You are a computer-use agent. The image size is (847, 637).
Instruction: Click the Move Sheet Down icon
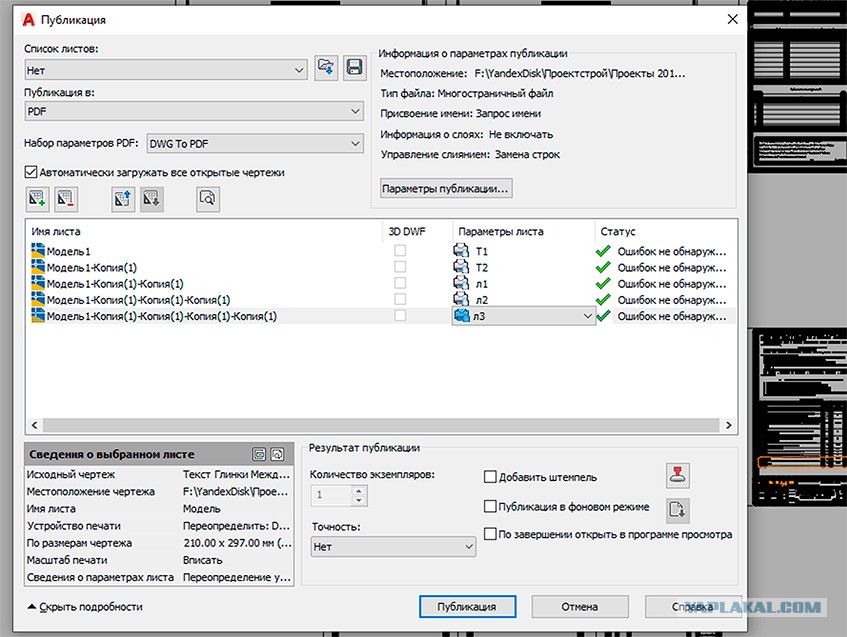[x=152, y=199]
